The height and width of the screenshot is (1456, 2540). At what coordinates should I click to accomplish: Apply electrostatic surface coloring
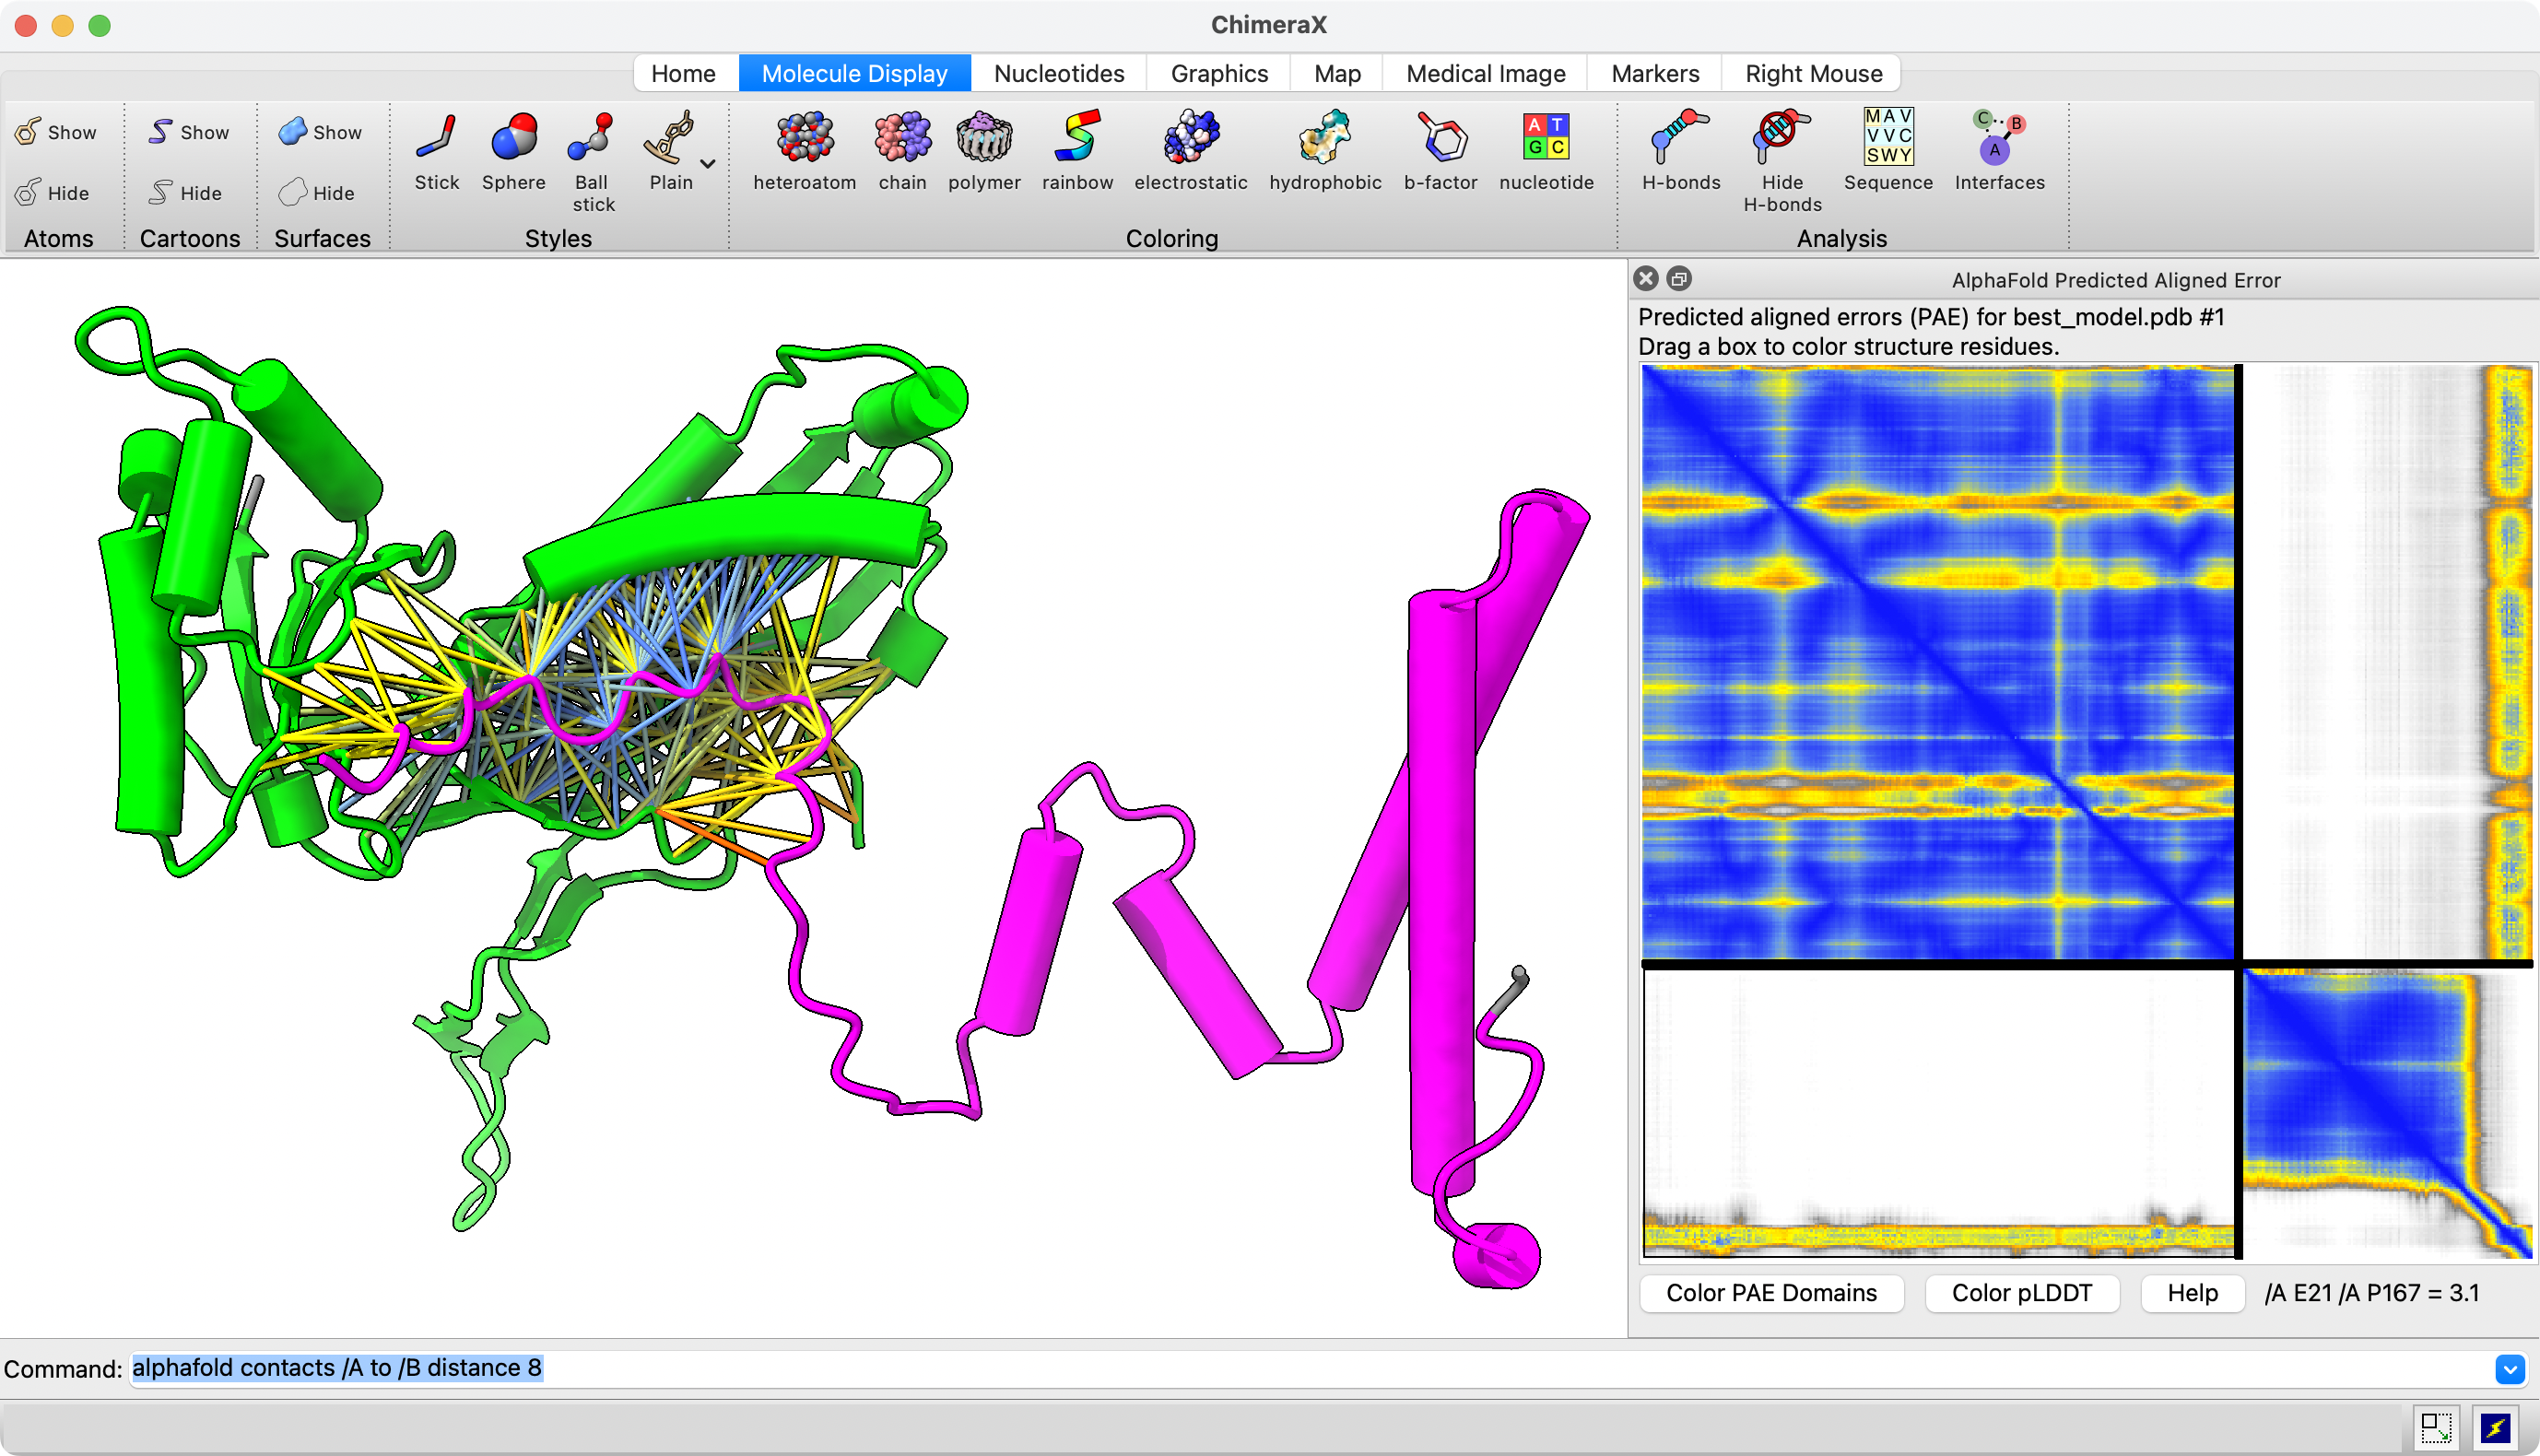click(1191, 151)
